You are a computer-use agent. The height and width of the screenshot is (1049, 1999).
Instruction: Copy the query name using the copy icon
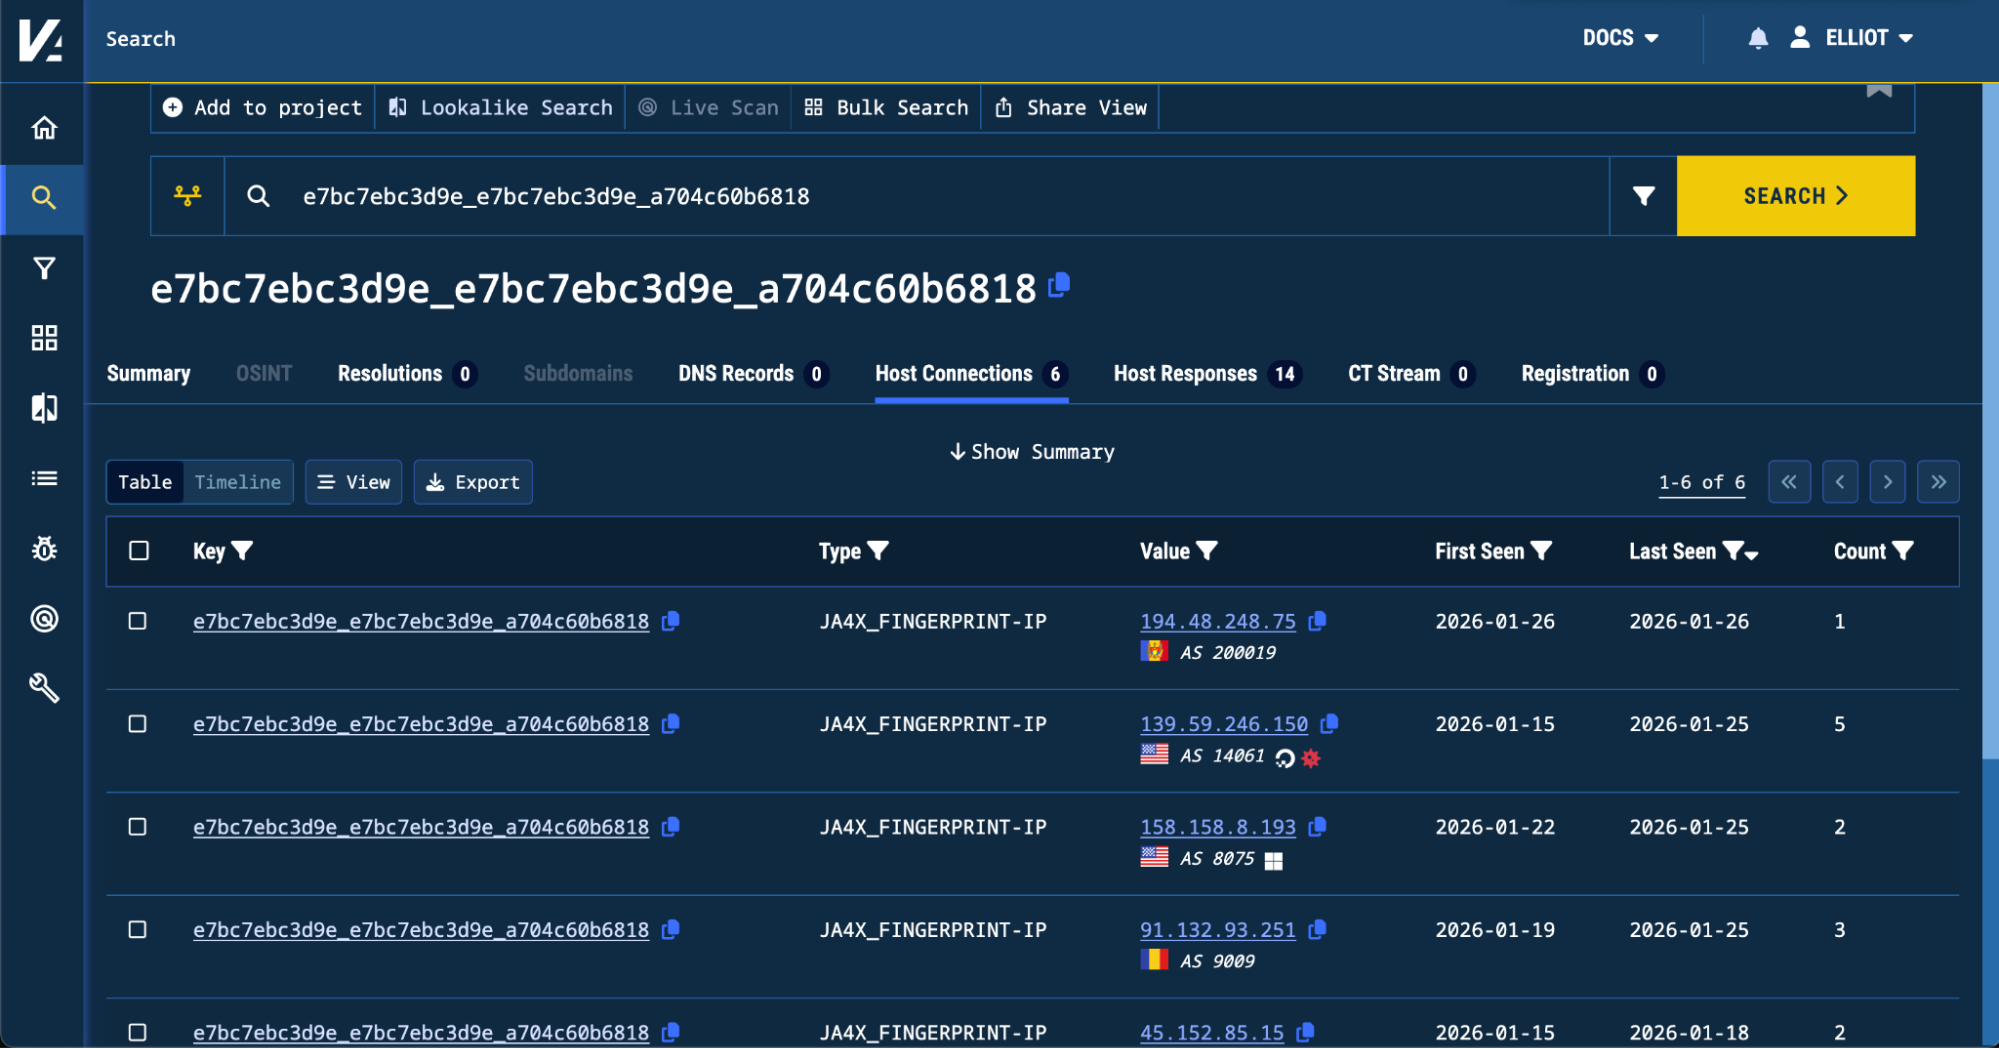click(1059, 286)
